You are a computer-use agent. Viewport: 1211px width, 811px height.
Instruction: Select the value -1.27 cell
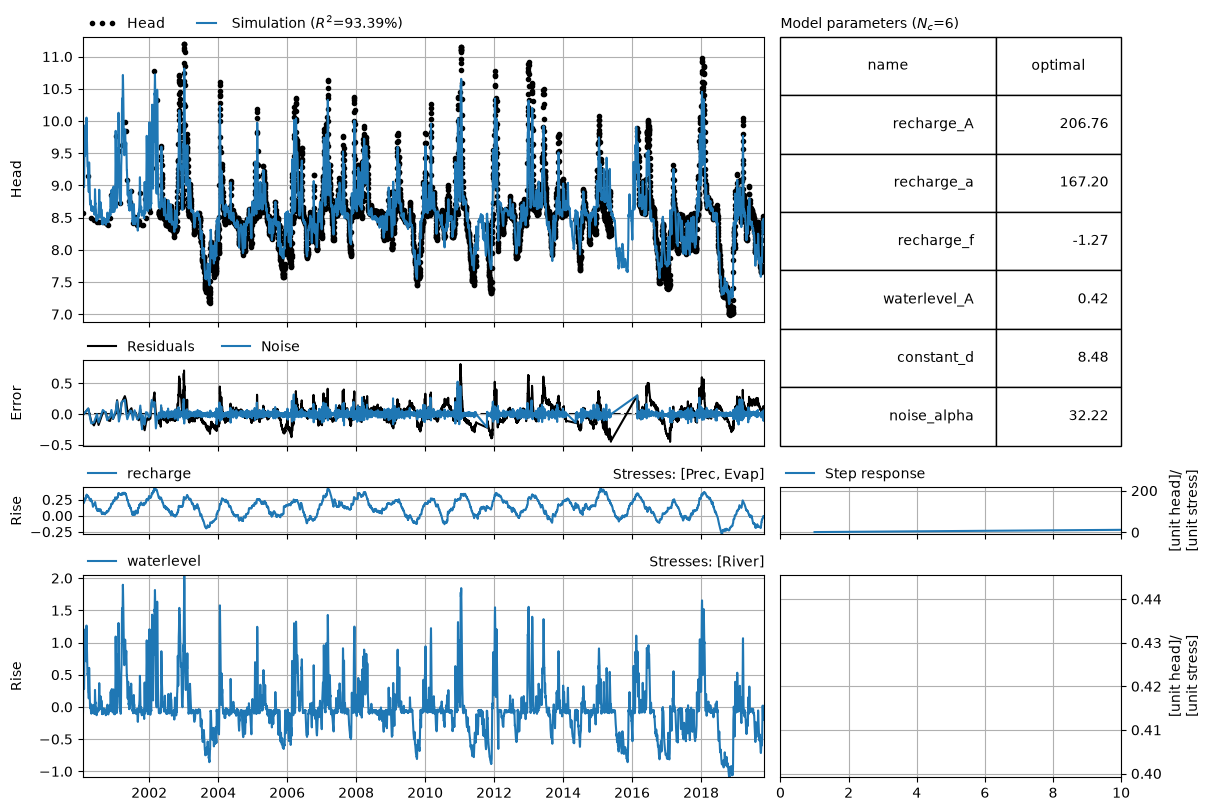[1058, 240]
